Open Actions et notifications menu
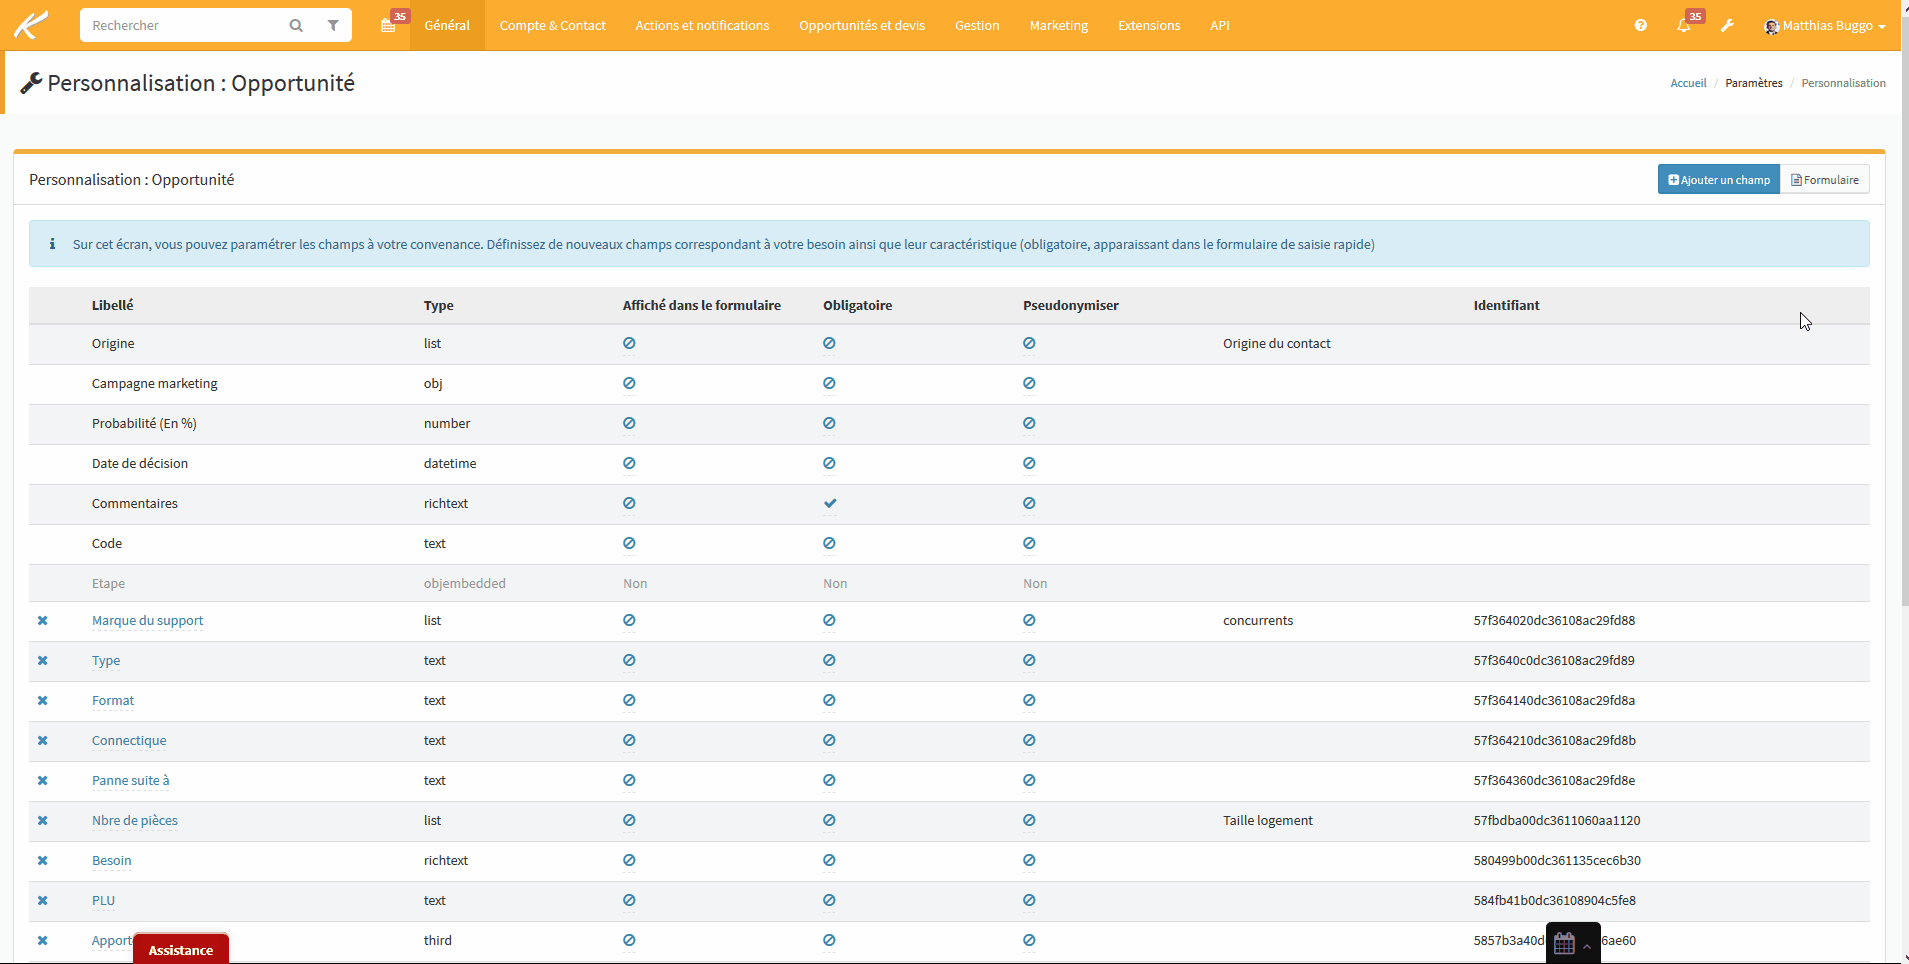Viewport: 1909px width, 964px height. (702, 25)
